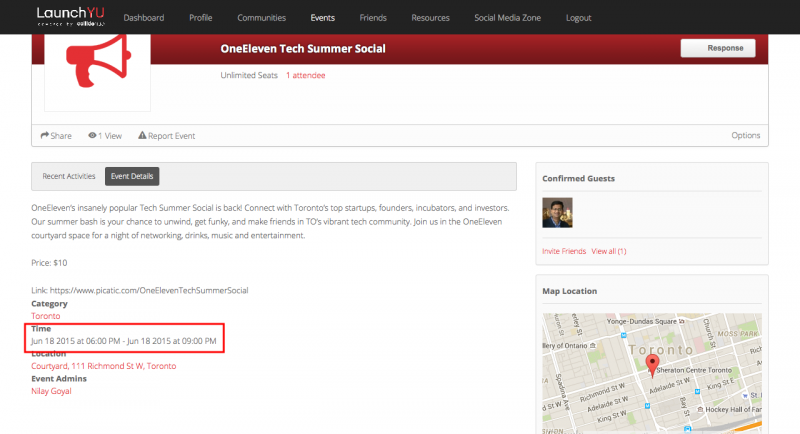800x434 pixels.
Task: Click the Invite Friends link
Action: [x=564, y=251]
